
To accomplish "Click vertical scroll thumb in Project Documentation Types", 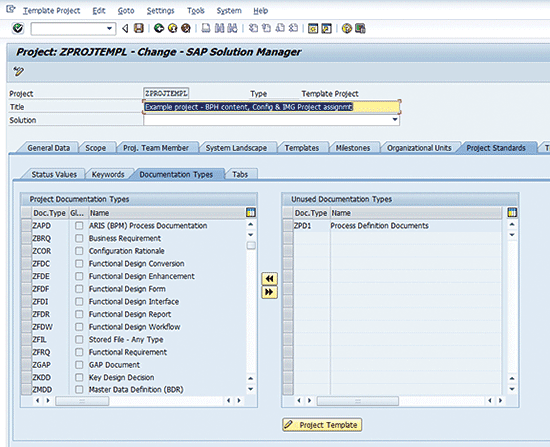I will click(x=251, y=245).
